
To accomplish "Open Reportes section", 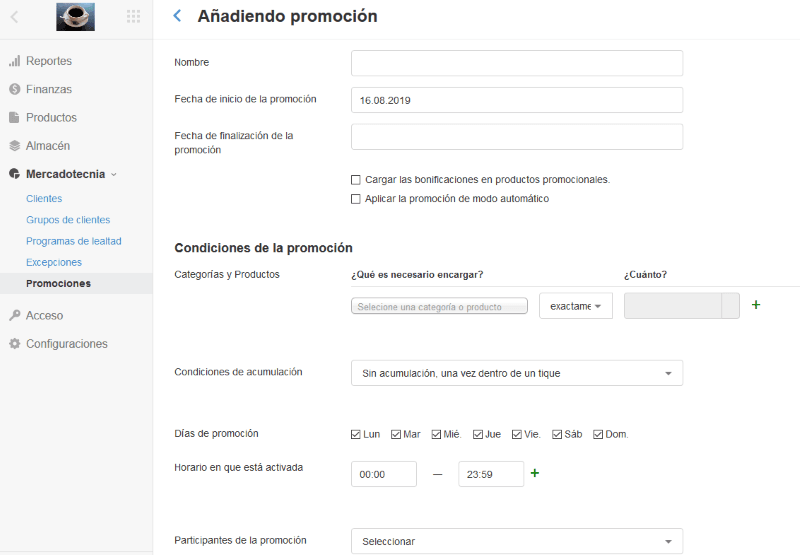I will (x=49, y=61).
